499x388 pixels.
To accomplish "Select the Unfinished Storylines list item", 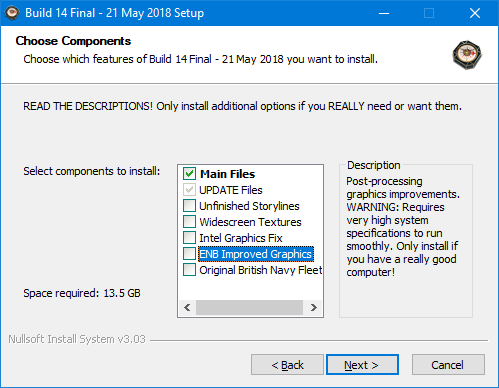I will tap(249, 206).
